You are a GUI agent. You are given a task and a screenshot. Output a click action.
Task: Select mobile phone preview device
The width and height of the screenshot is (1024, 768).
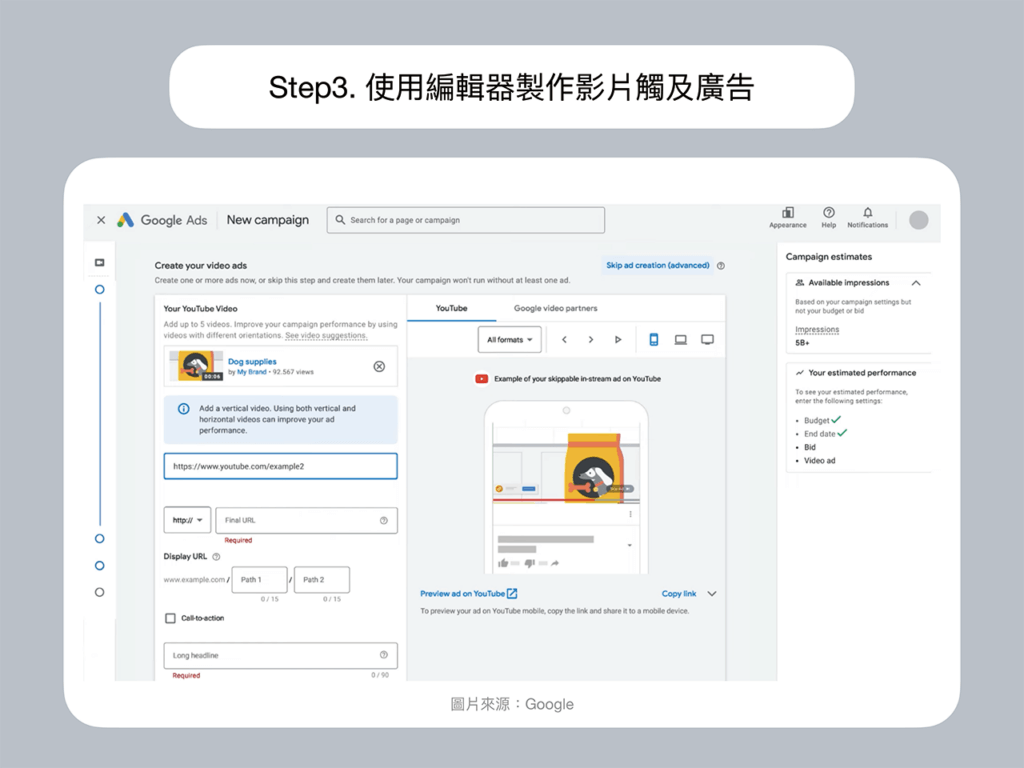tap(654, 340)
